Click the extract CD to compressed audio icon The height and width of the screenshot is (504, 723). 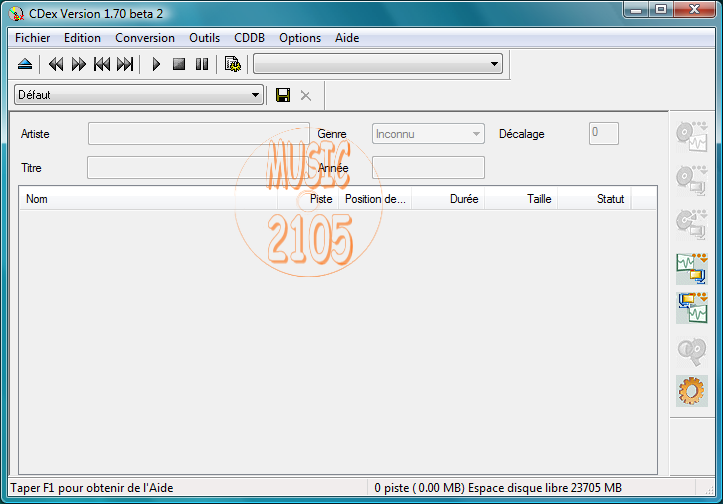692,180
